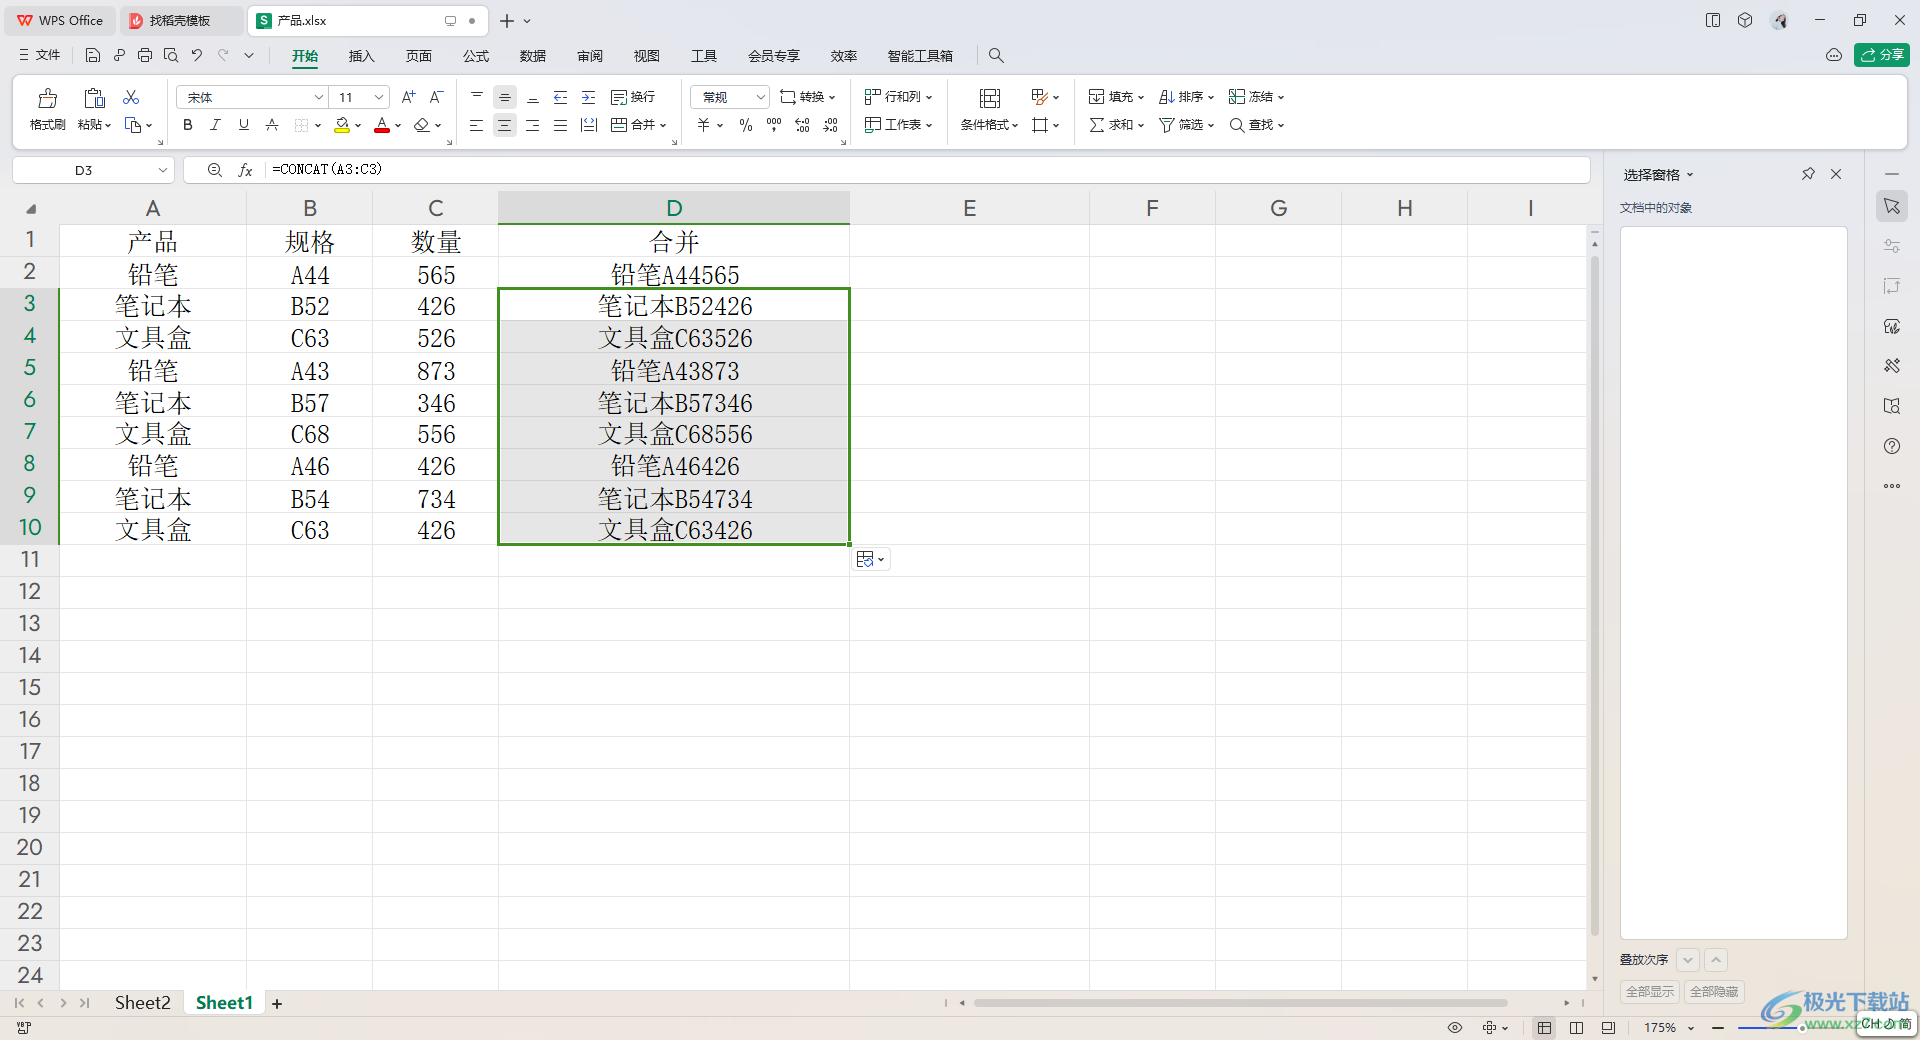Apply the red font color swatch

(x=382, y=125)
